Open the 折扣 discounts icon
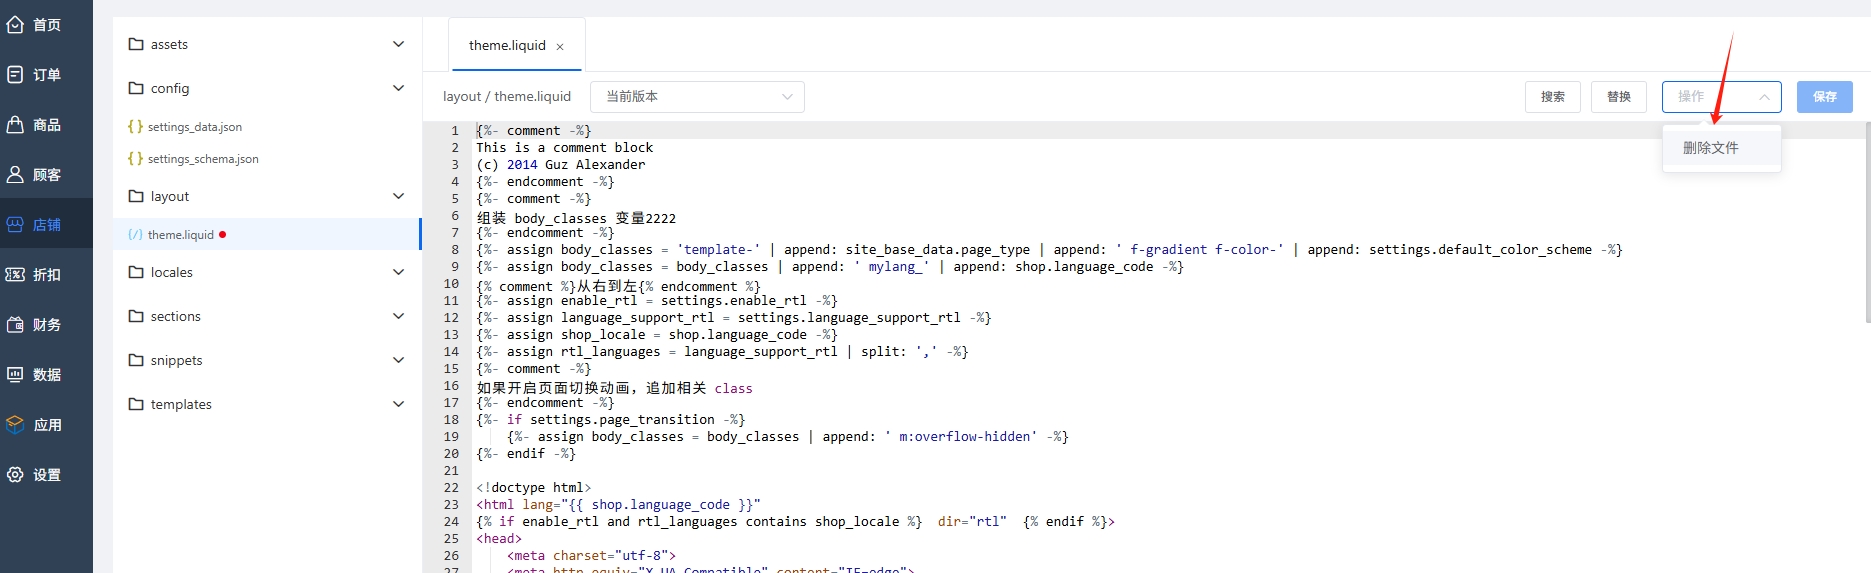The height and width of the screenshot is (573, 1871). pyautogui.click(x=15, y=275)
